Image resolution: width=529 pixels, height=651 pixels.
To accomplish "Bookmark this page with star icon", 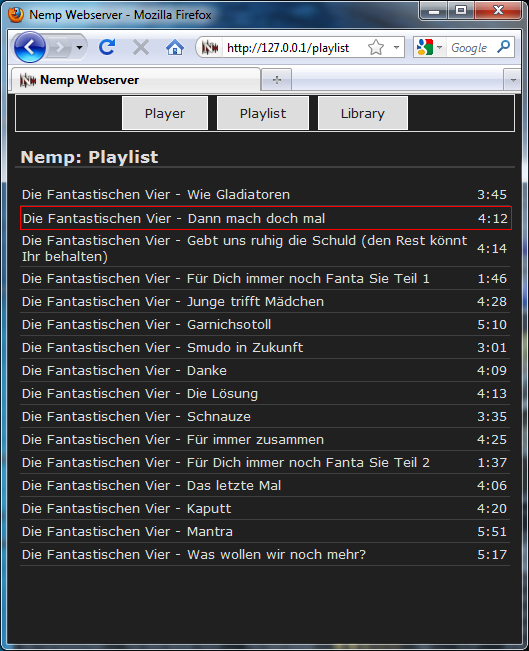I will point(376,47).
